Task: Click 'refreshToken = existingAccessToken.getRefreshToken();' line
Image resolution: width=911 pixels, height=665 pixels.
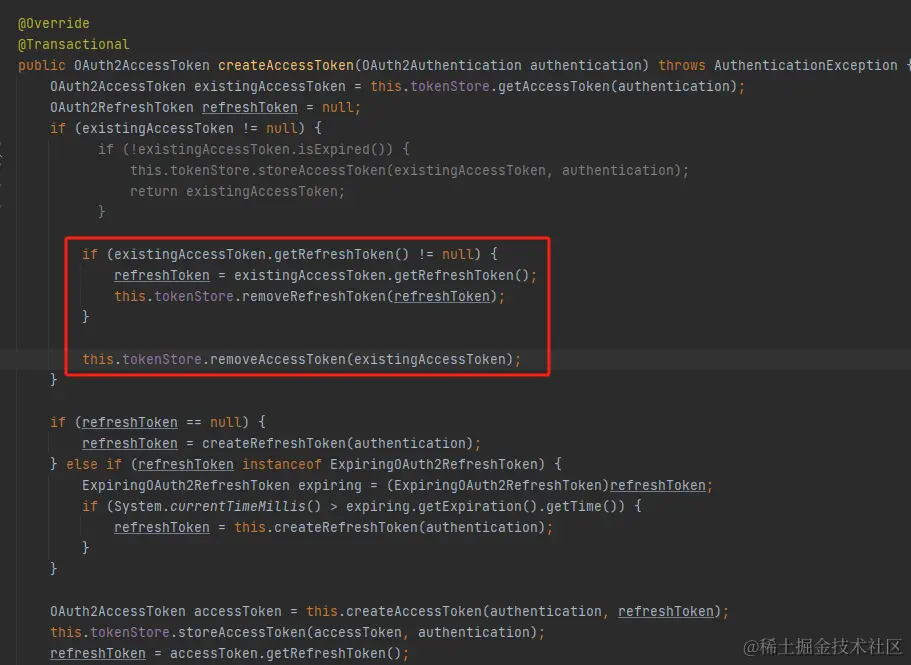Action: coord(325,275)
